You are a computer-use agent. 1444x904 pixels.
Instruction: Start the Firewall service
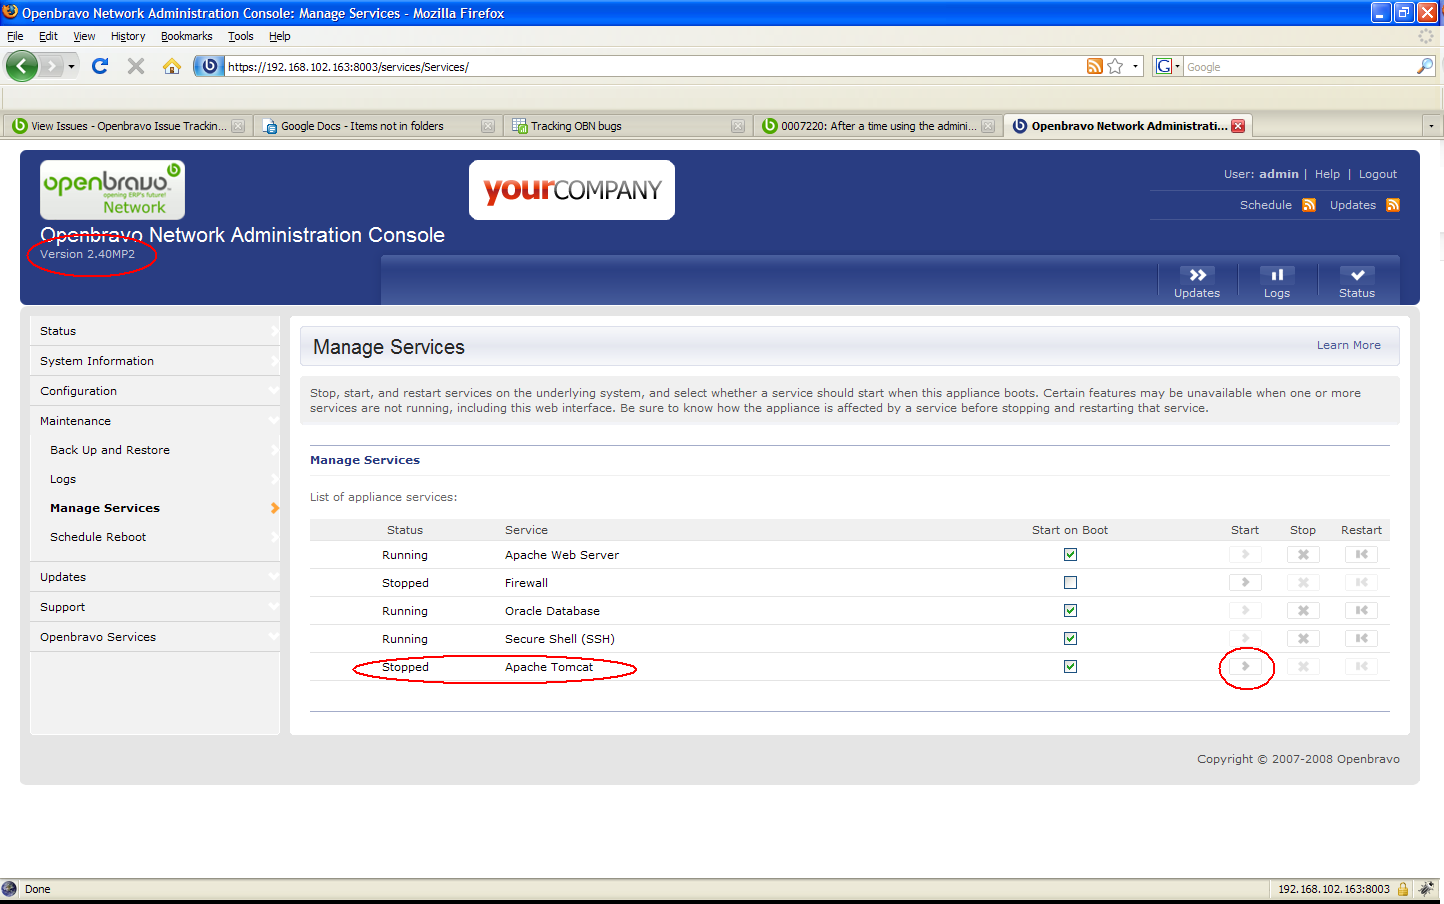click(1245, 583)
